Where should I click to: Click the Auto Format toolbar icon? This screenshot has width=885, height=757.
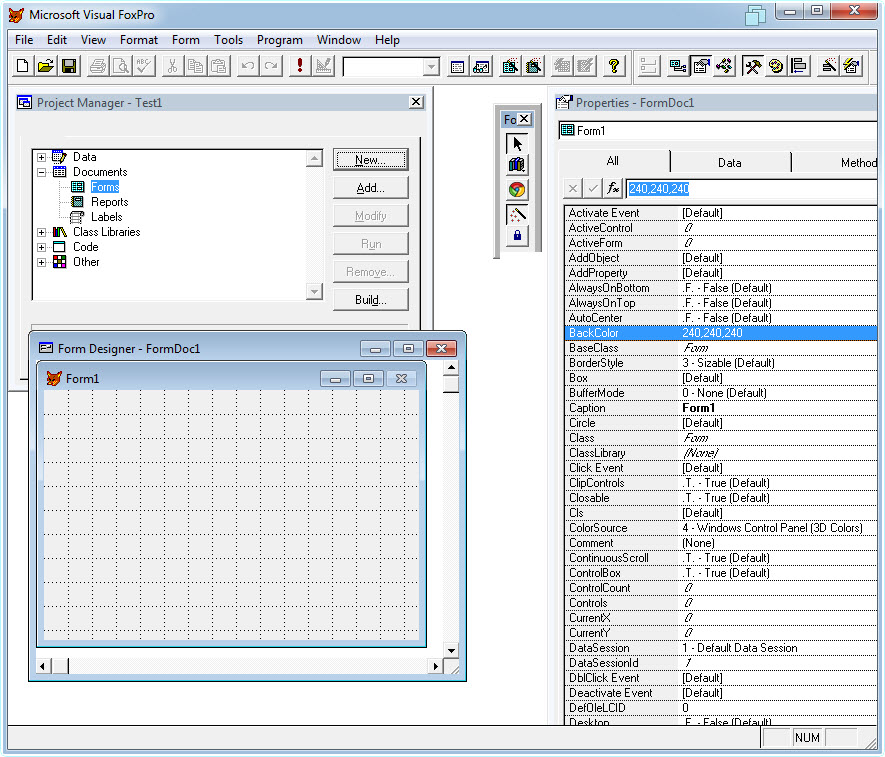click(852, 67)
